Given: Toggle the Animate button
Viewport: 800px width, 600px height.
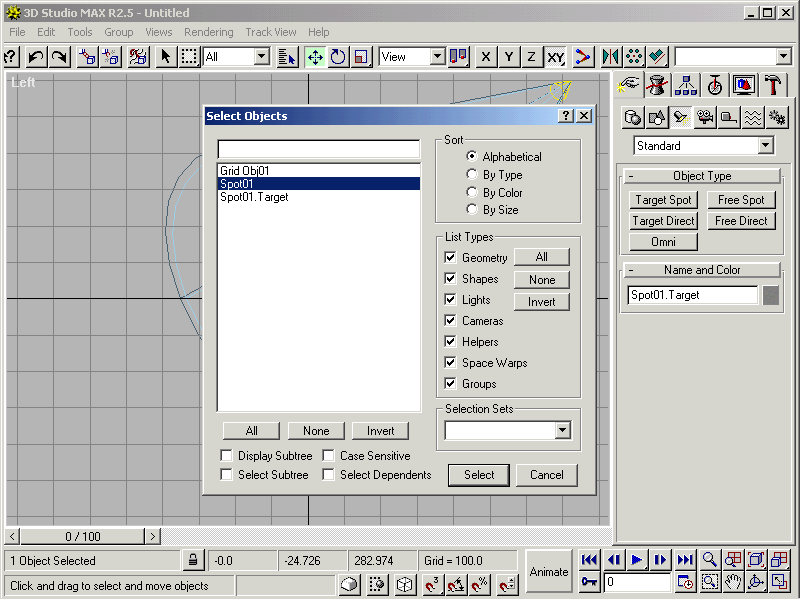Looking at the screenshot, I should 548,571.
